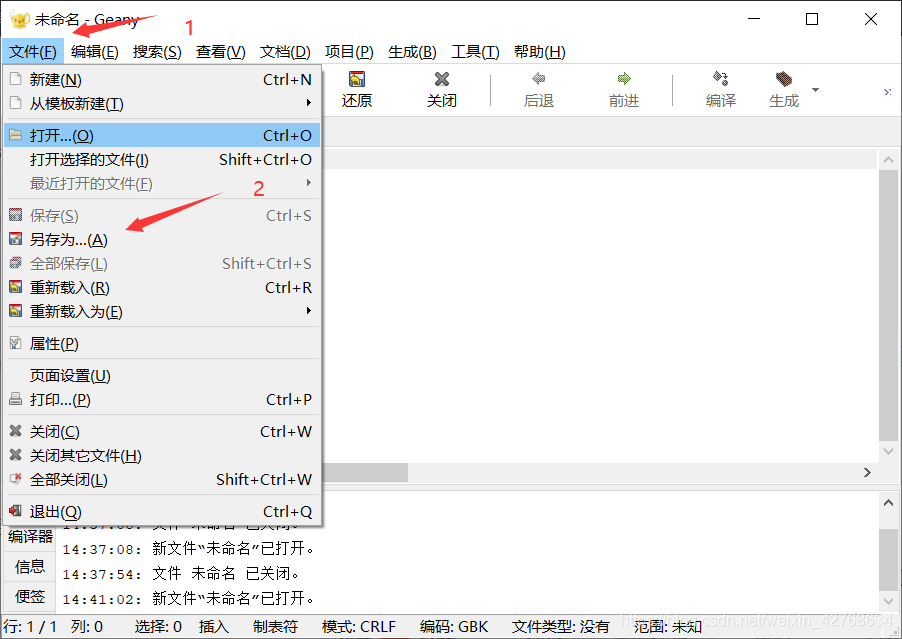Click editor vertical scrollbar up arrow
The width and height of the screenshot is (902, 639).
(888, 160)
